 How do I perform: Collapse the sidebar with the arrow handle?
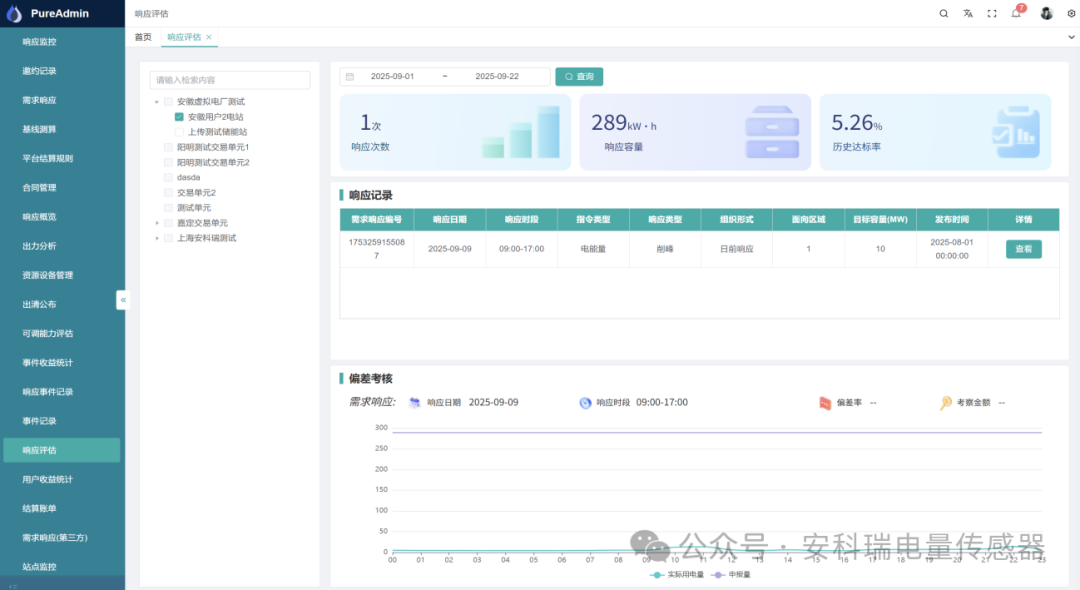pyautogui.click(x=123, y=300)
